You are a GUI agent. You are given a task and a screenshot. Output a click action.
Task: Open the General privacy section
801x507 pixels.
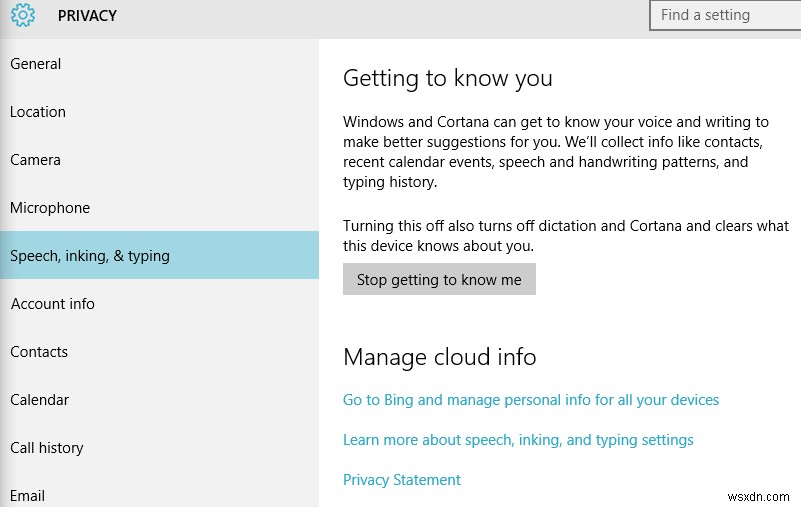click(36, 64)
